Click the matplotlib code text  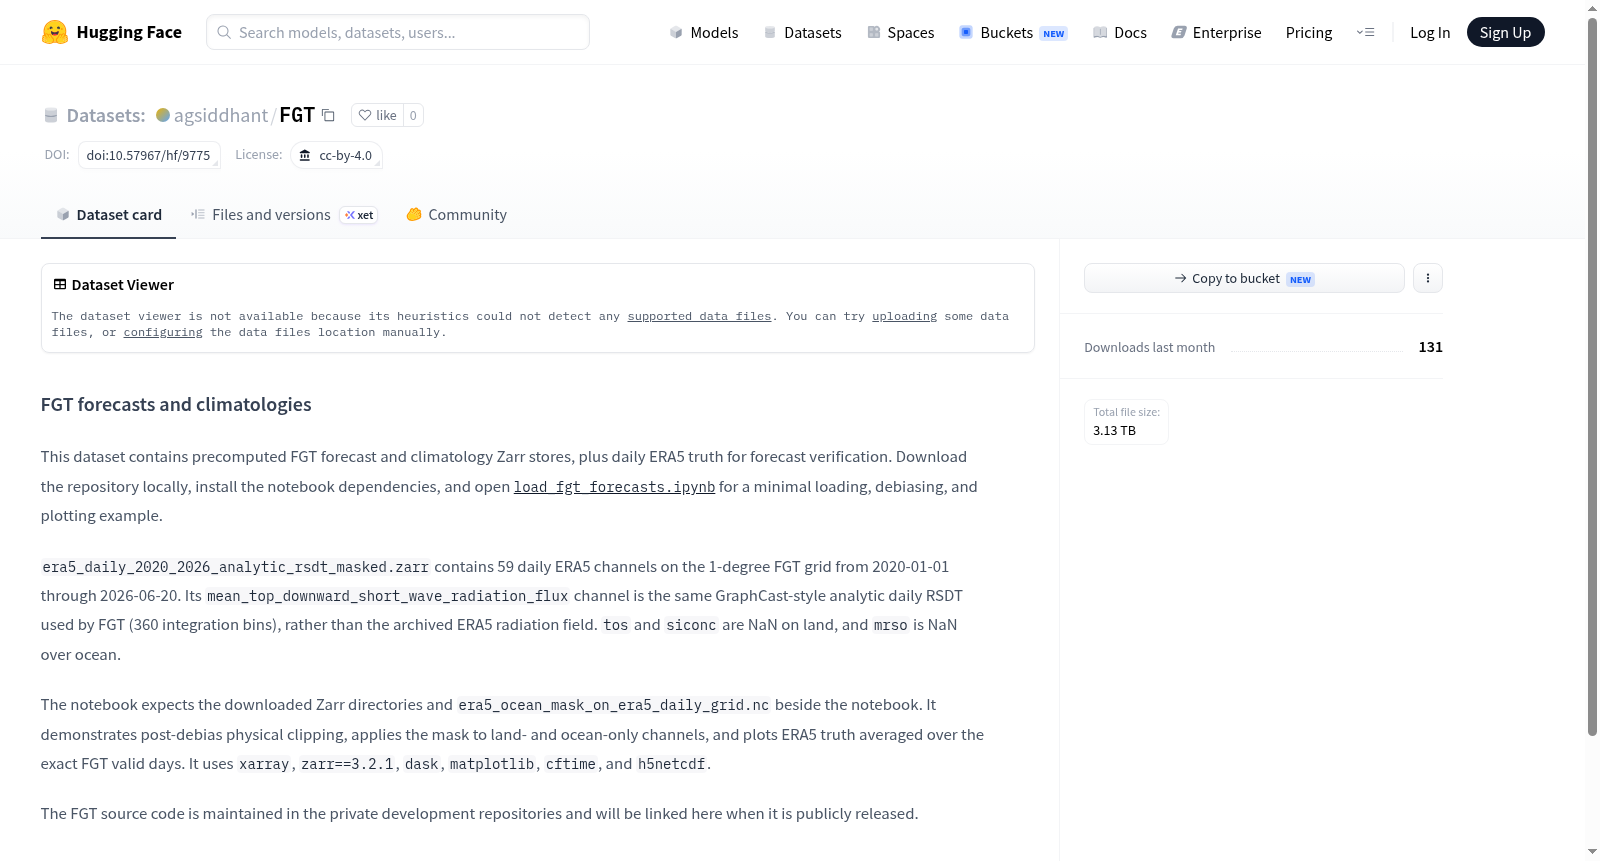(x=492, y=764)
